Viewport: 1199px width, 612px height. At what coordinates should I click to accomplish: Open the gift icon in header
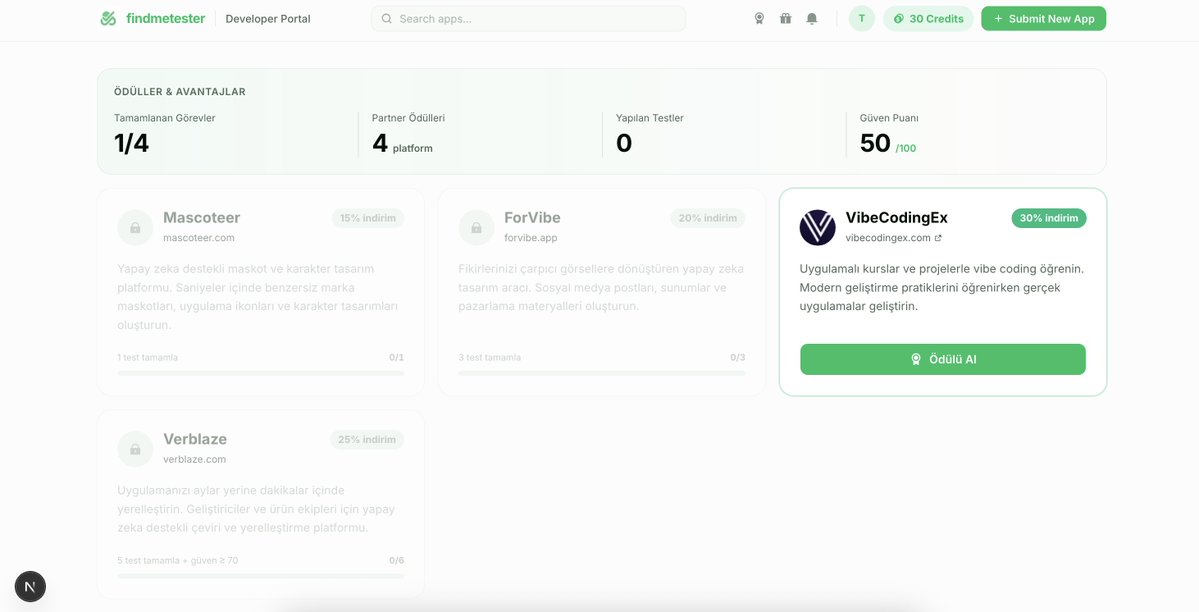tap(785, 18)
